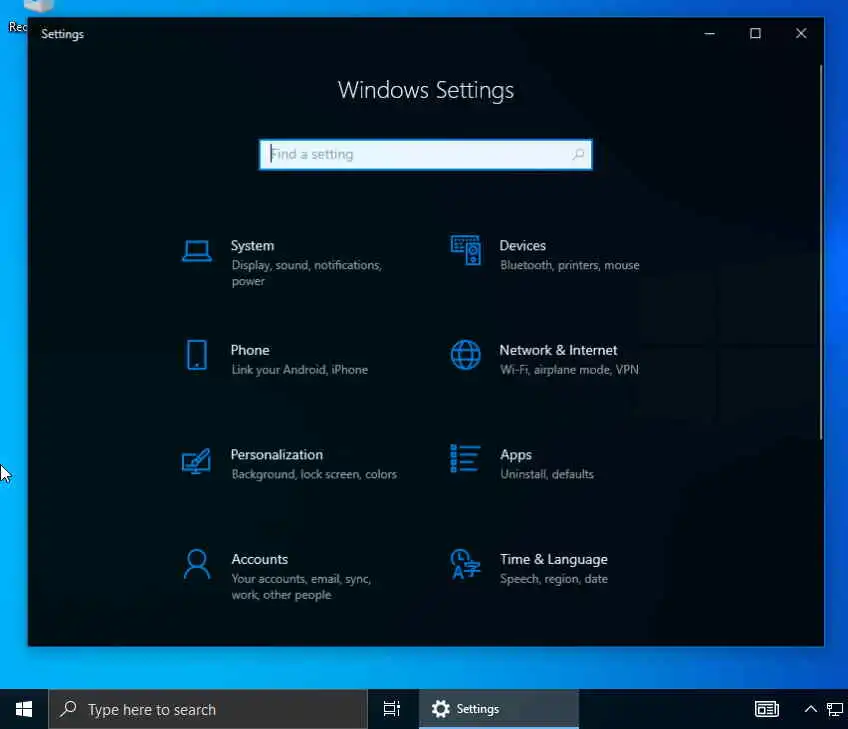Open Accounts title link
This screenshot has width=848, height=729.
pyautogui.click(x=260, y=559)
